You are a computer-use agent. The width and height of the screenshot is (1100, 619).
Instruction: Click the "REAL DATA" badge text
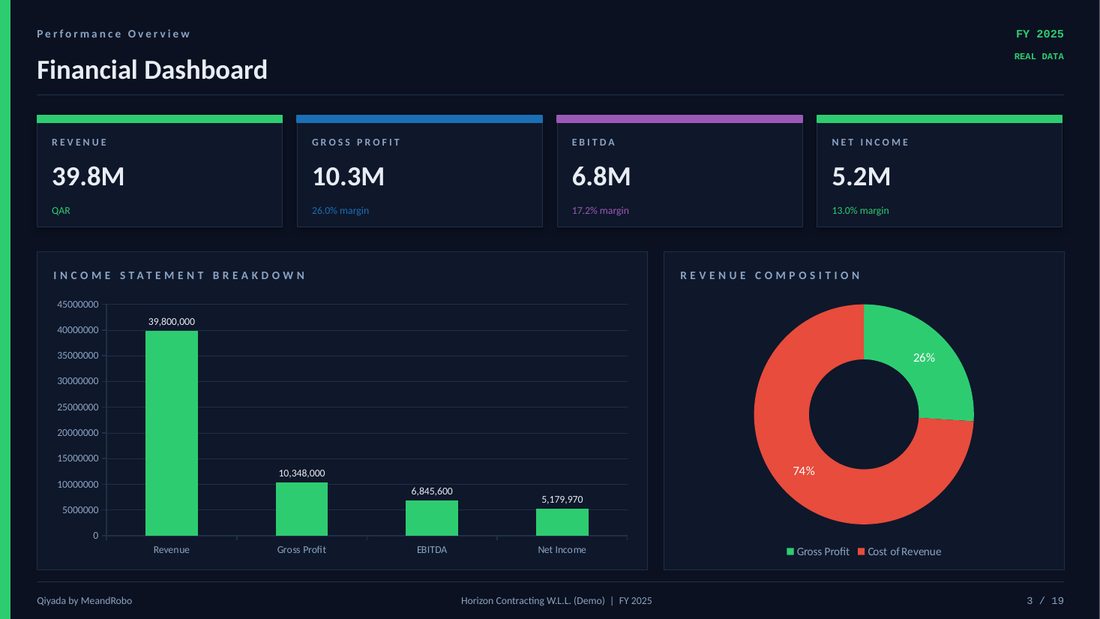click(x=1039, y=56)
